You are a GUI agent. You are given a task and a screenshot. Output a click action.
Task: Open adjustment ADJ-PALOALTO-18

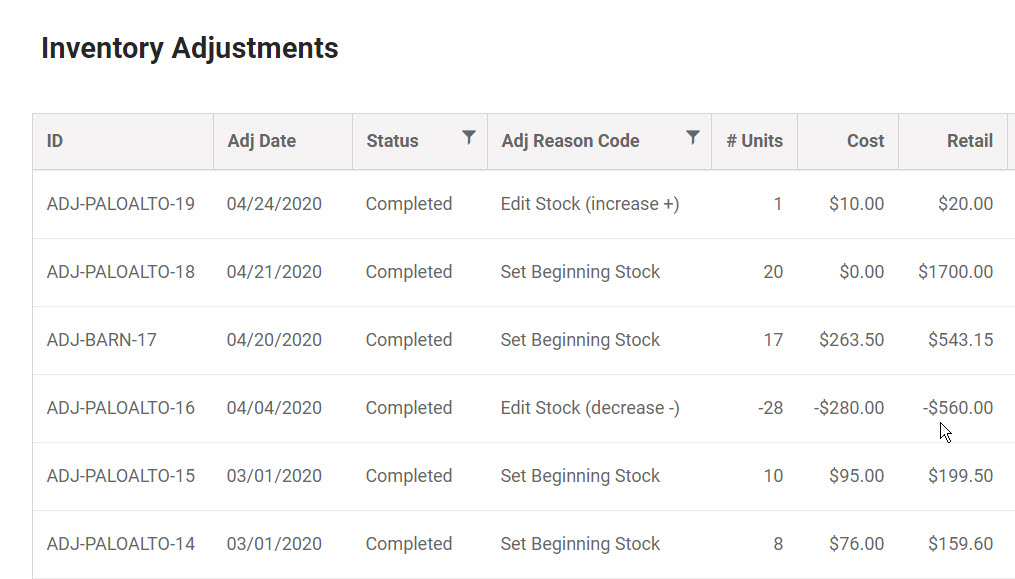[120, 272]
